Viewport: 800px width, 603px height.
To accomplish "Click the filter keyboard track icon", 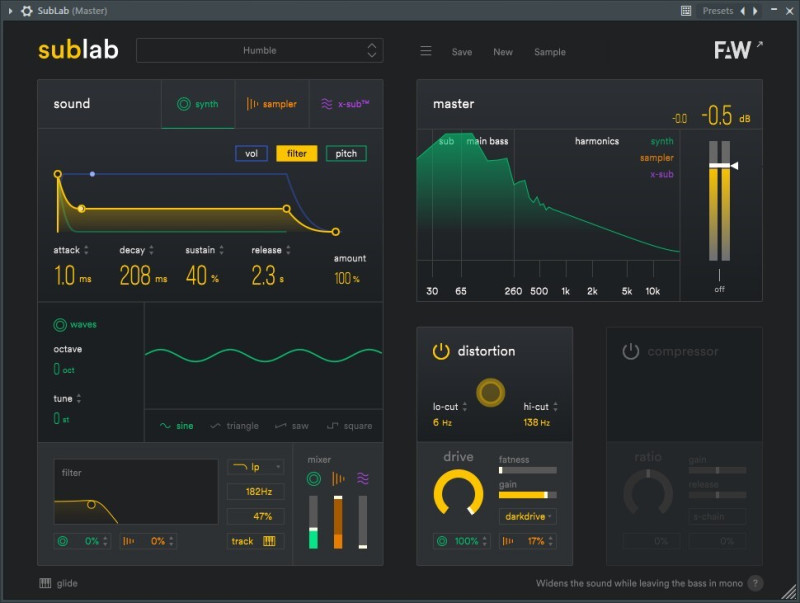I will point(269,541).
